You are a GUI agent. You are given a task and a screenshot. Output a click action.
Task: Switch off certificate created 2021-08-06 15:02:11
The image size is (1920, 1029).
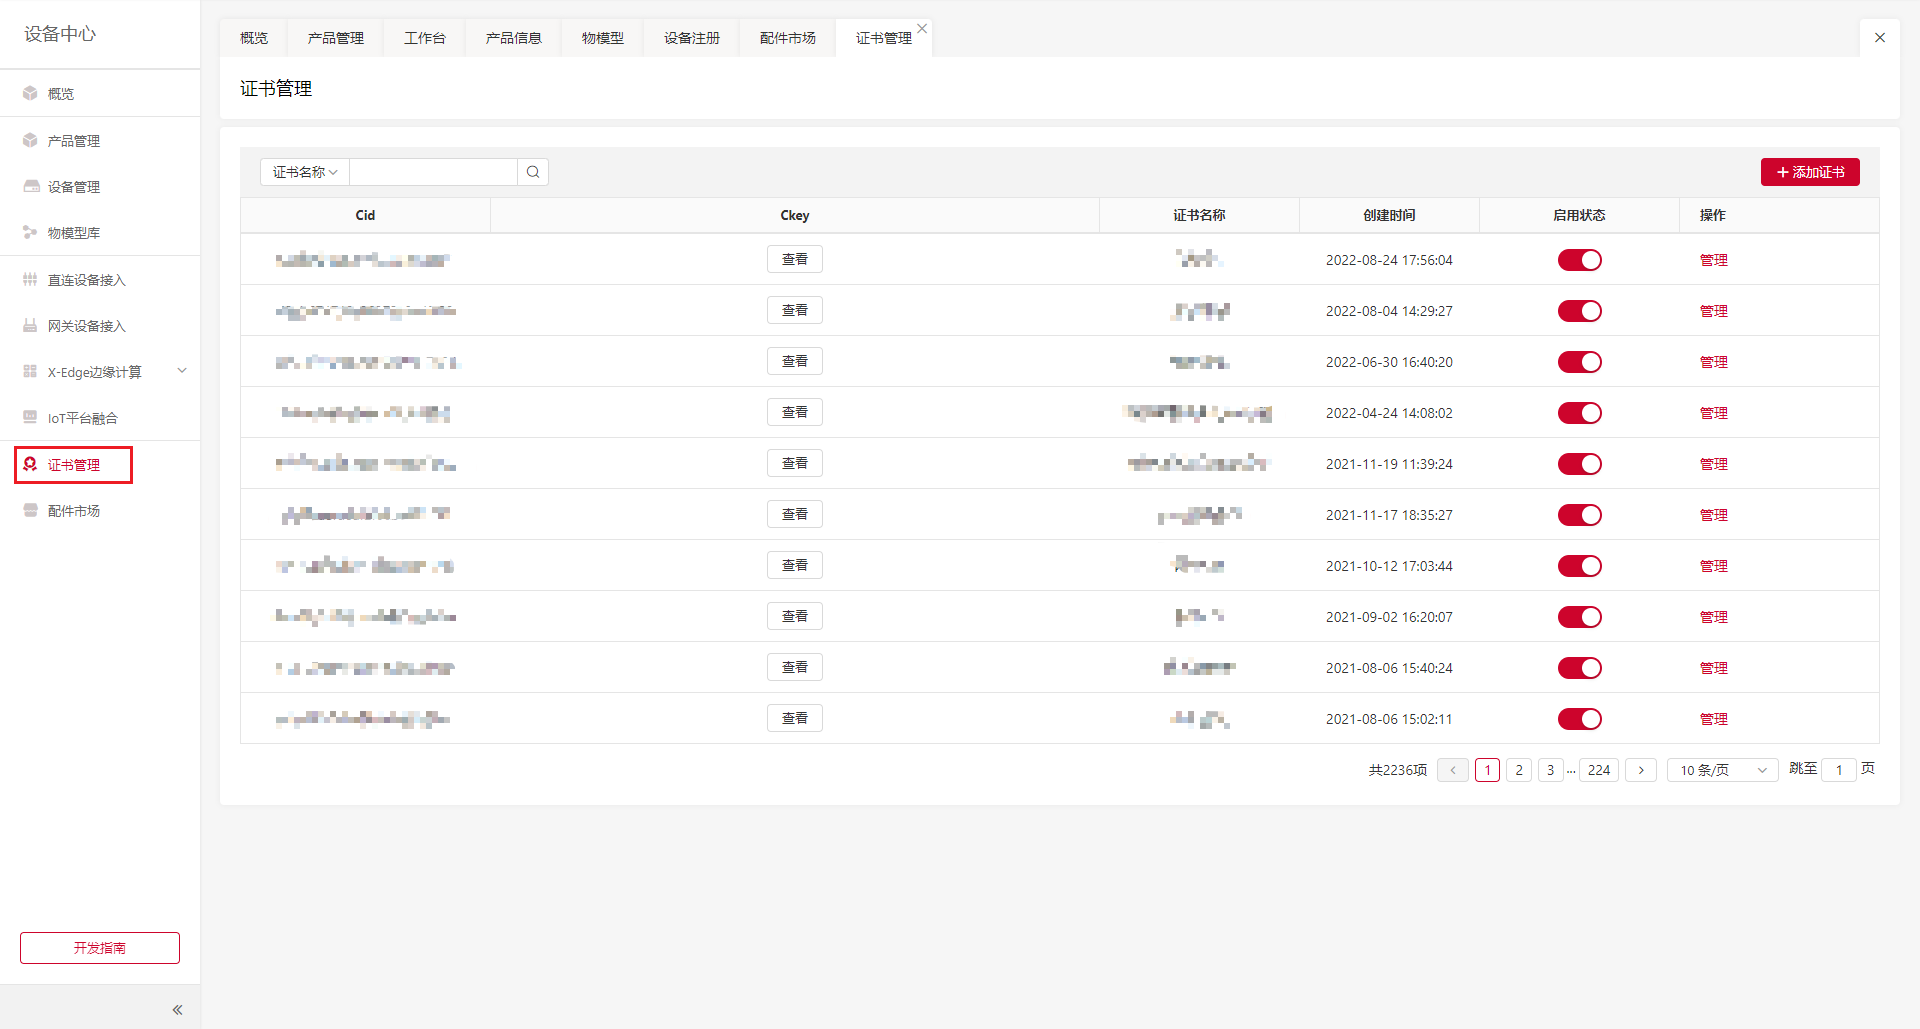[1579, 719]
